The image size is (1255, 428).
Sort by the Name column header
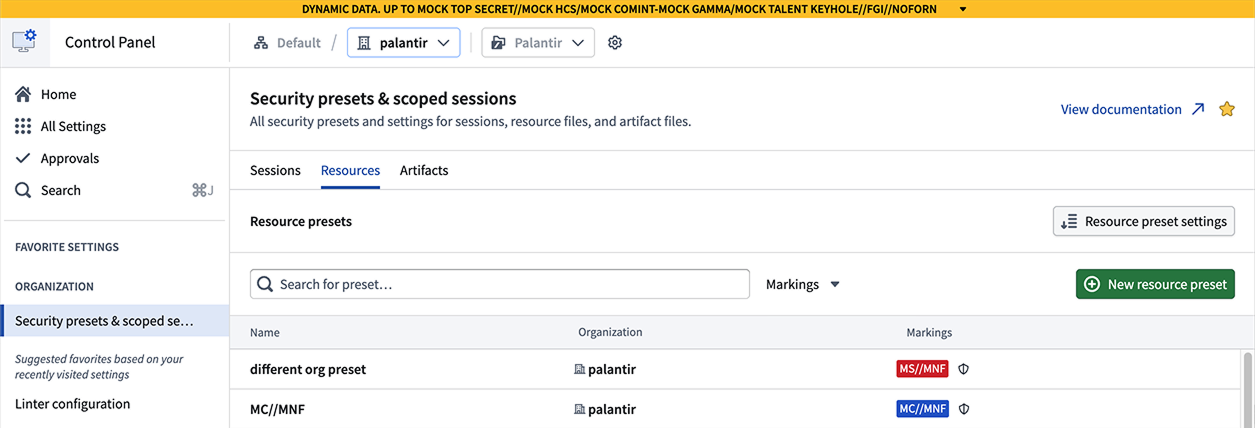(265, 332)
